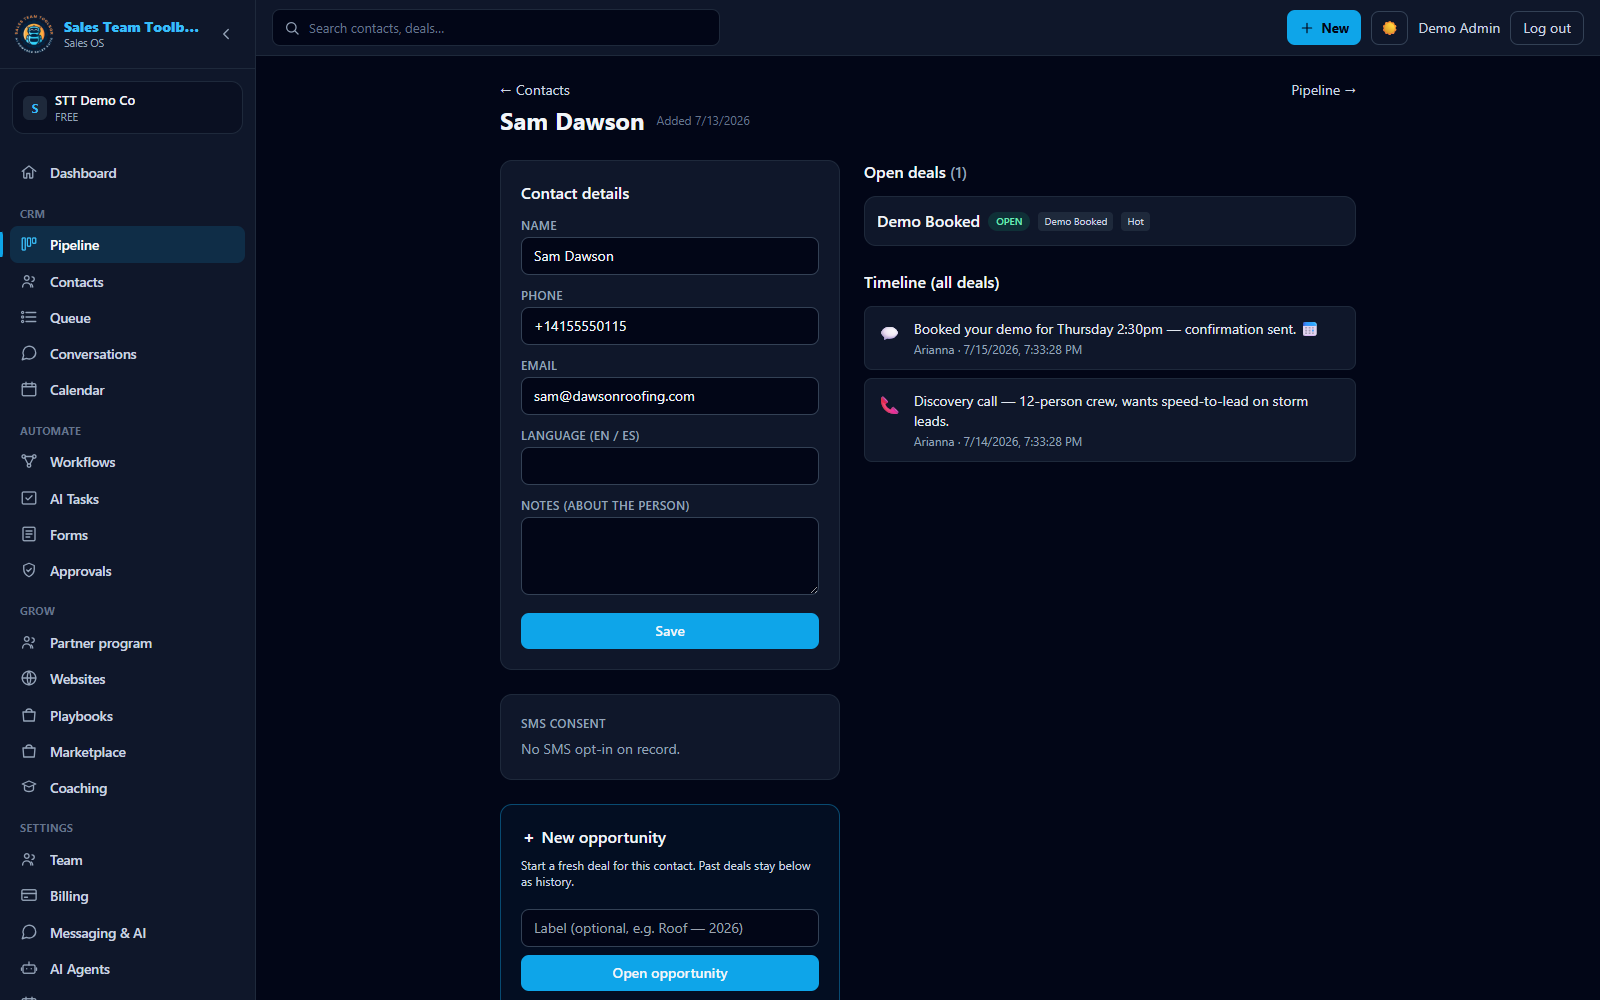
Task: Click the 'Open deals (1)' heading
Action: pyautogui.click(x=915, y=173)
